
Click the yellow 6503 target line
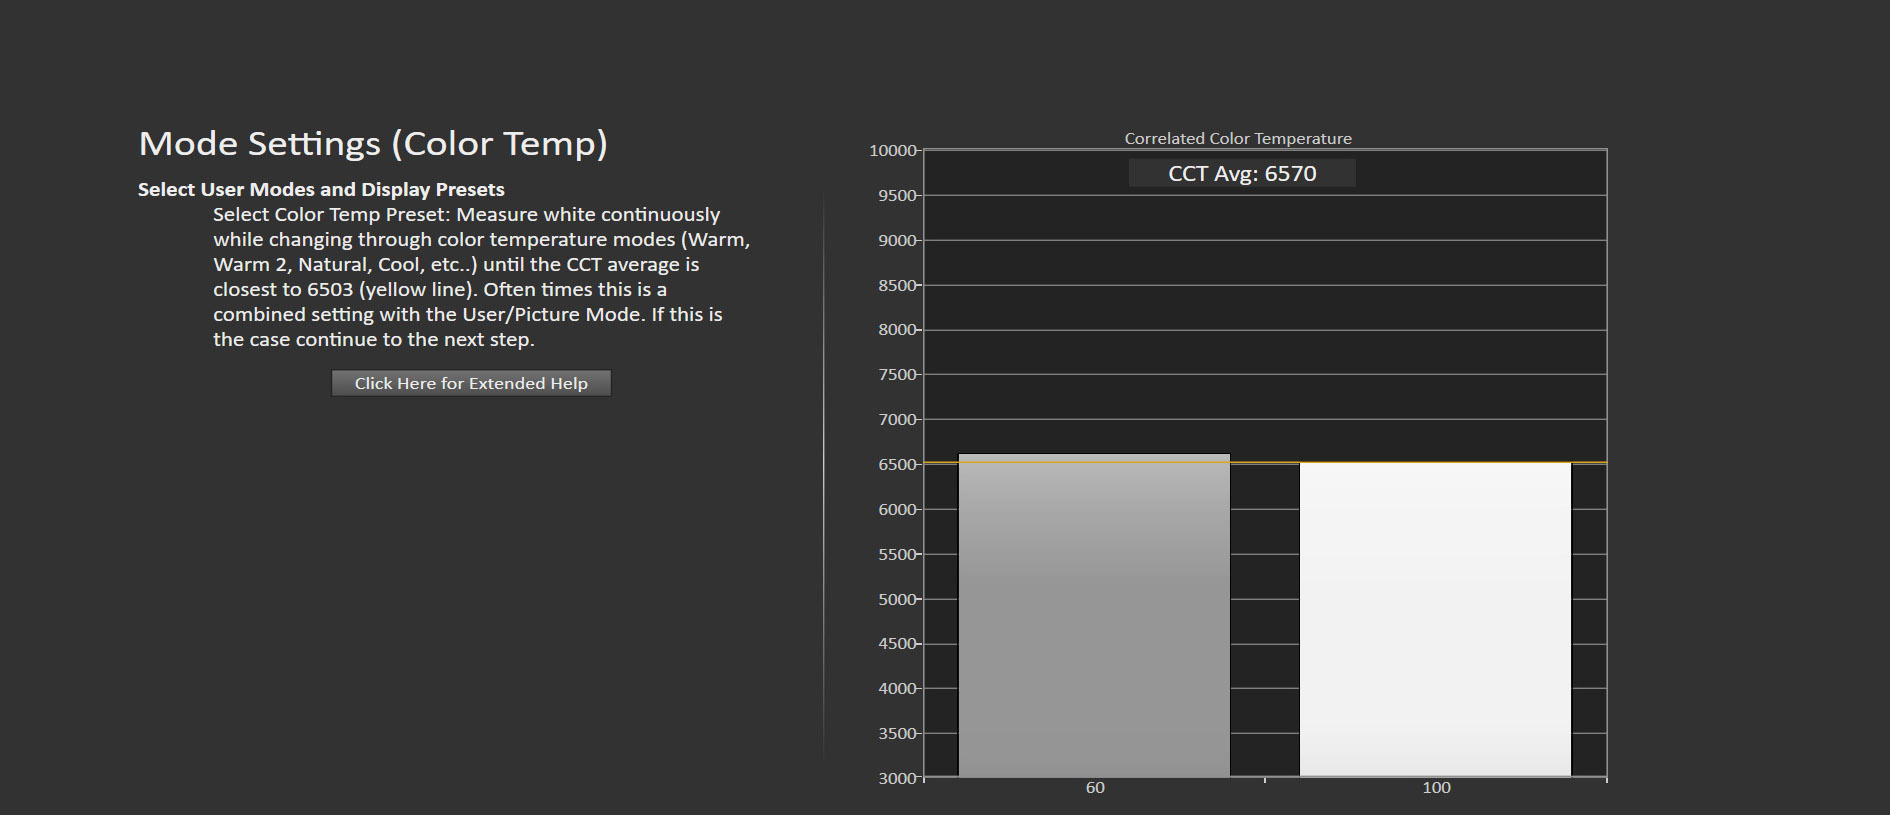(x=1265, y=463)
